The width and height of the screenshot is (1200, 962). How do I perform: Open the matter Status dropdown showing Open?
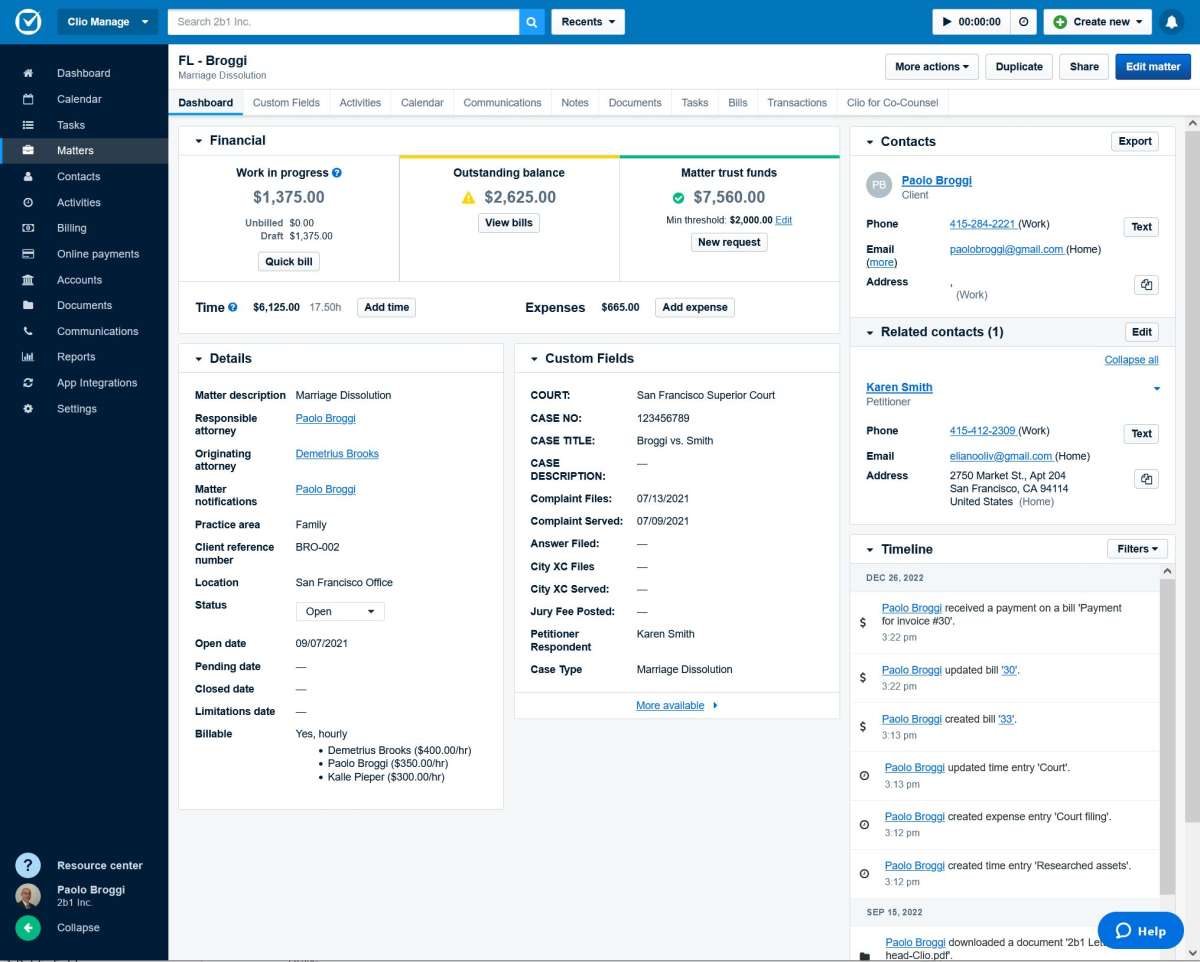[x=339, y=610]
